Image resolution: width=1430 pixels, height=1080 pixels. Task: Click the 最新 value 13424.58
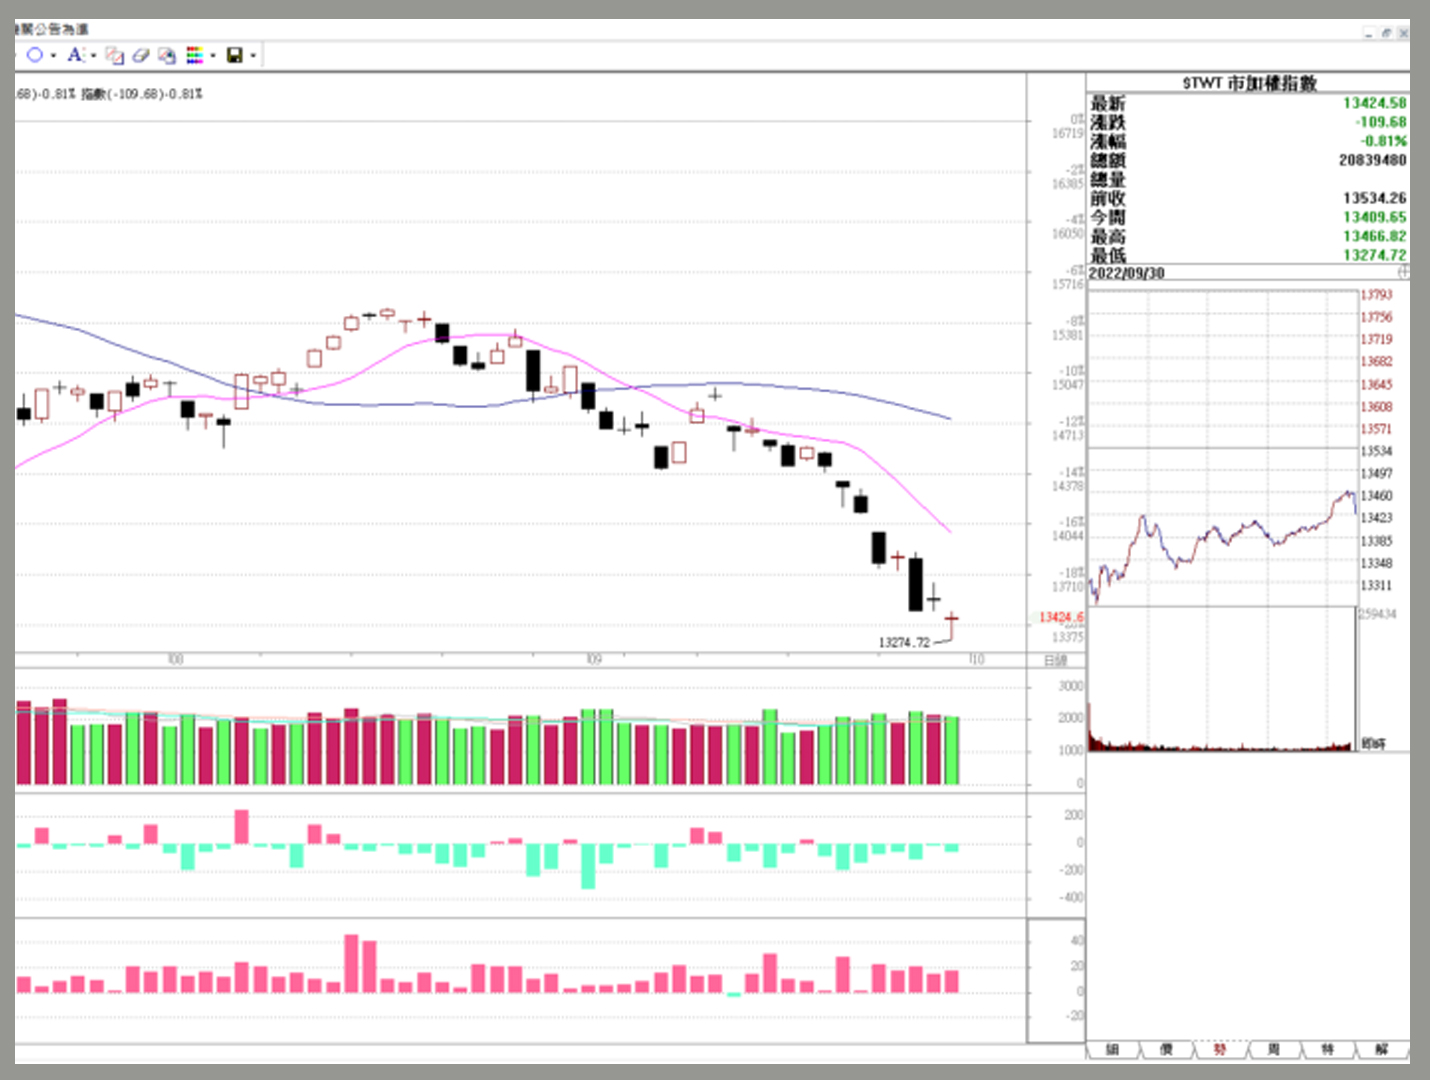[x=1374, y=103]
